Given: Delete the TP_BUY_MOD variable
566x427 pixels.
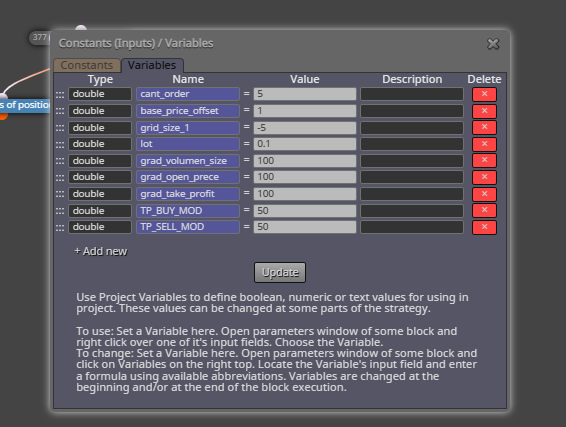Looking at the screenshot, I should pos(484,210).
